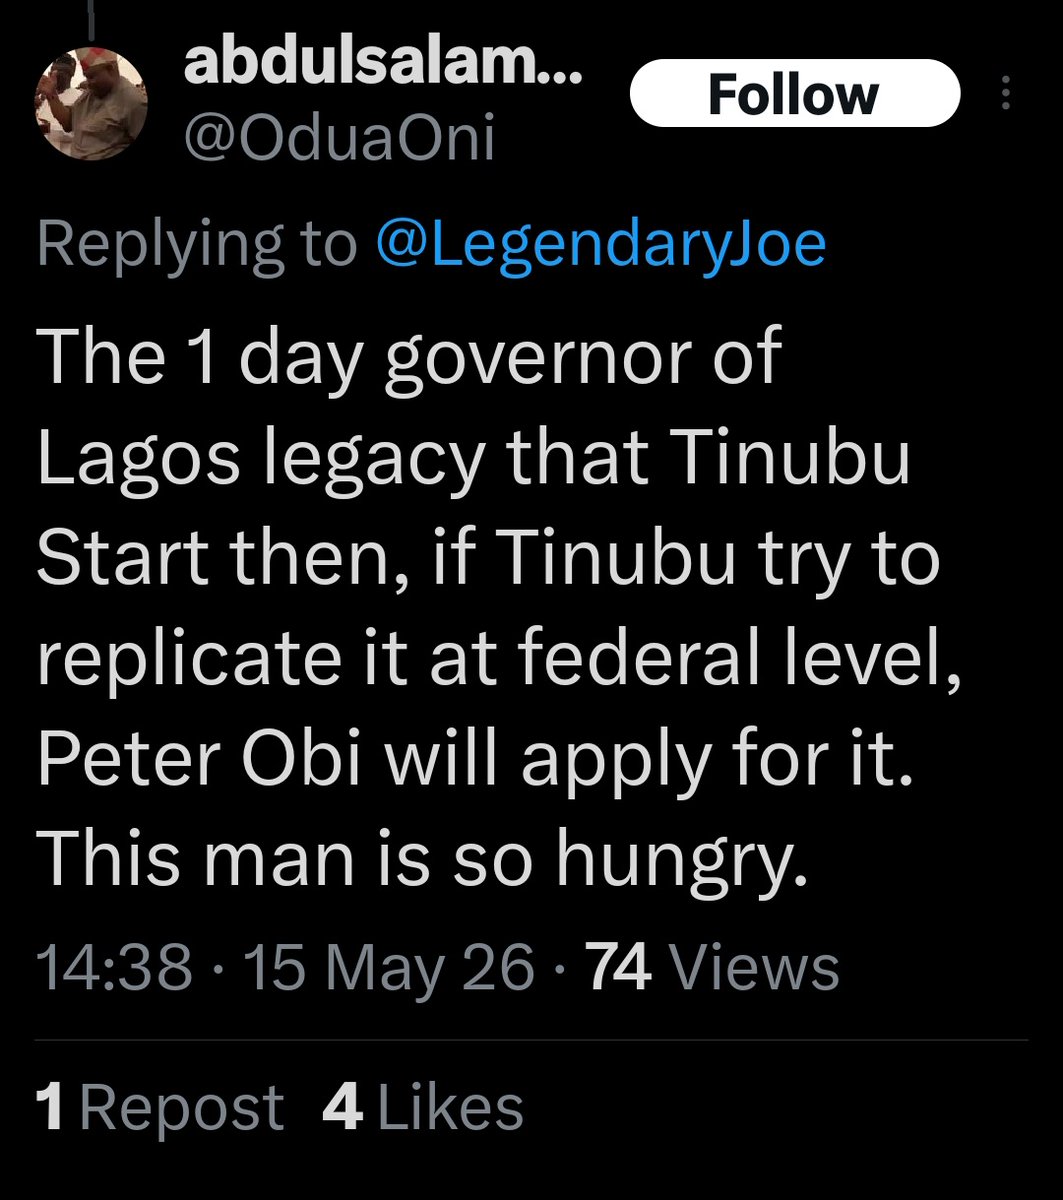View who gave the 4 Likes
1063x1200 pixels.
point(423,1108)
